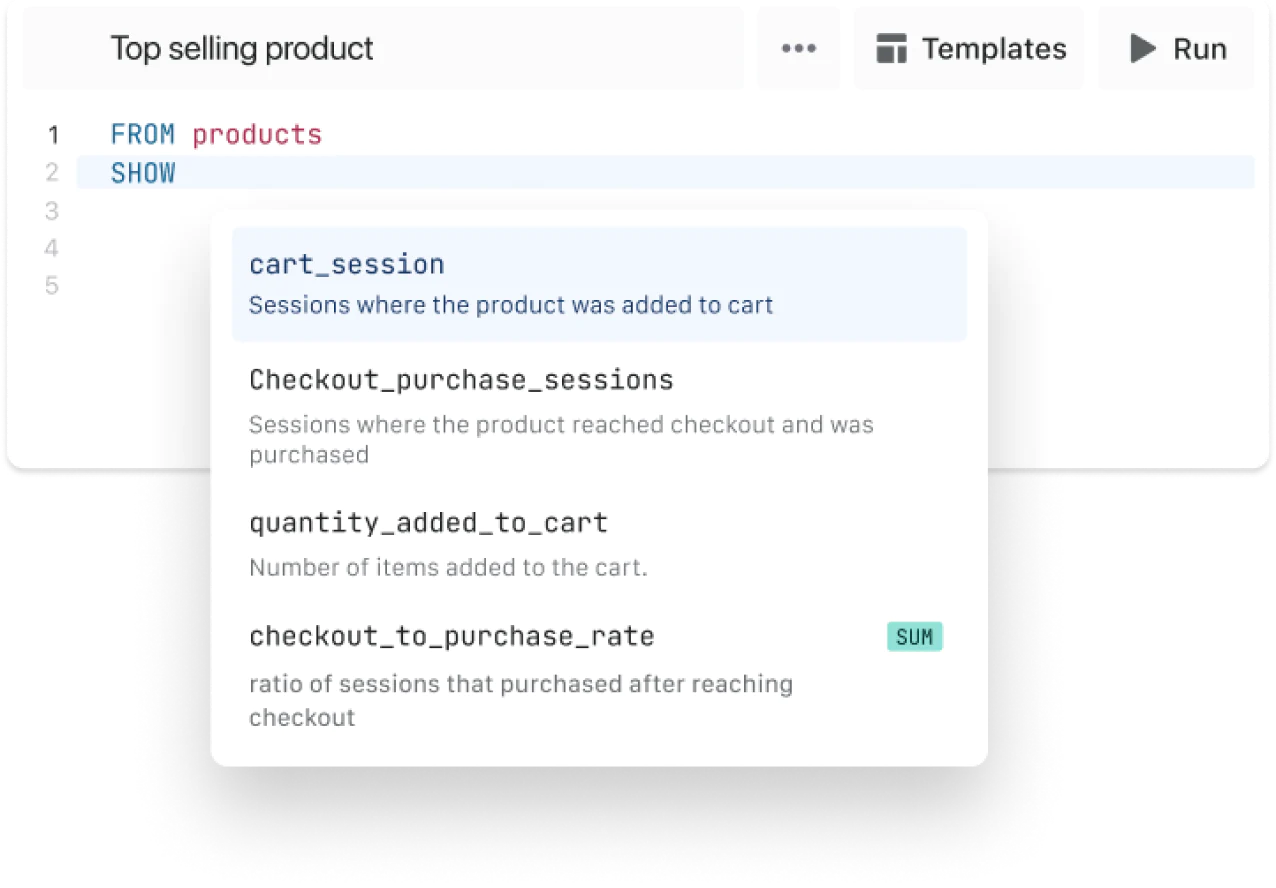Select the cart_session autocomplete suggestion
This screenshot has height=888, width=1276.
(x=346, y=265)
